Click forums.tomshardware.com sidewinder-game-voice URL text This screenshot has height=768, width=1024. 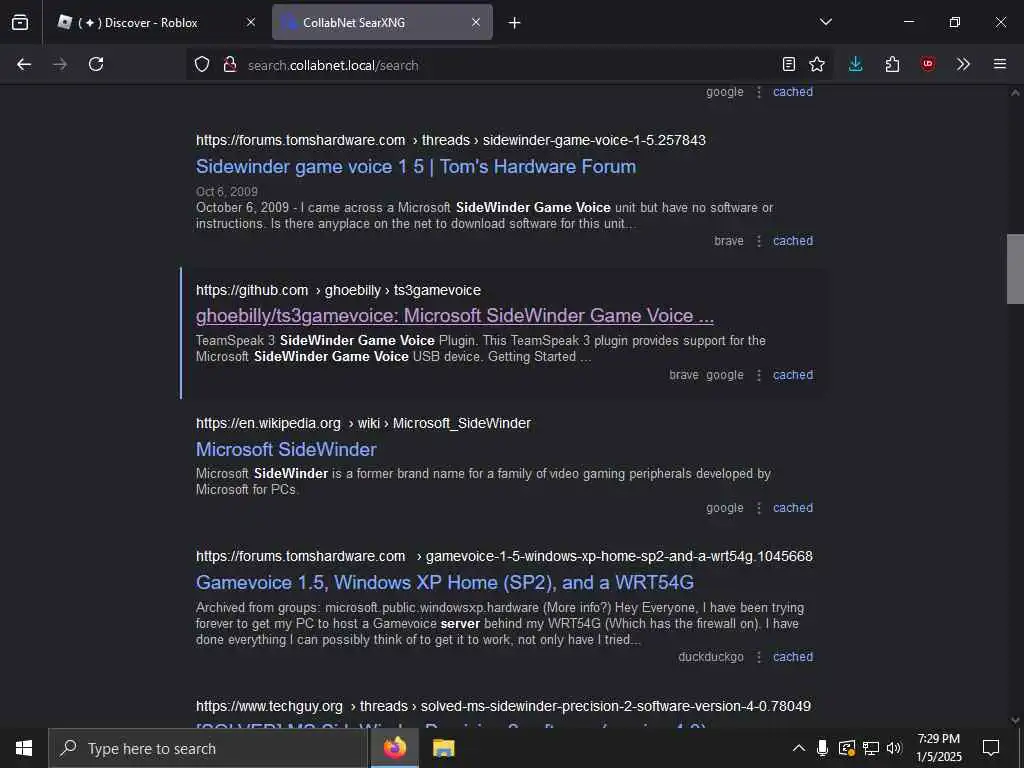[451, 140]
